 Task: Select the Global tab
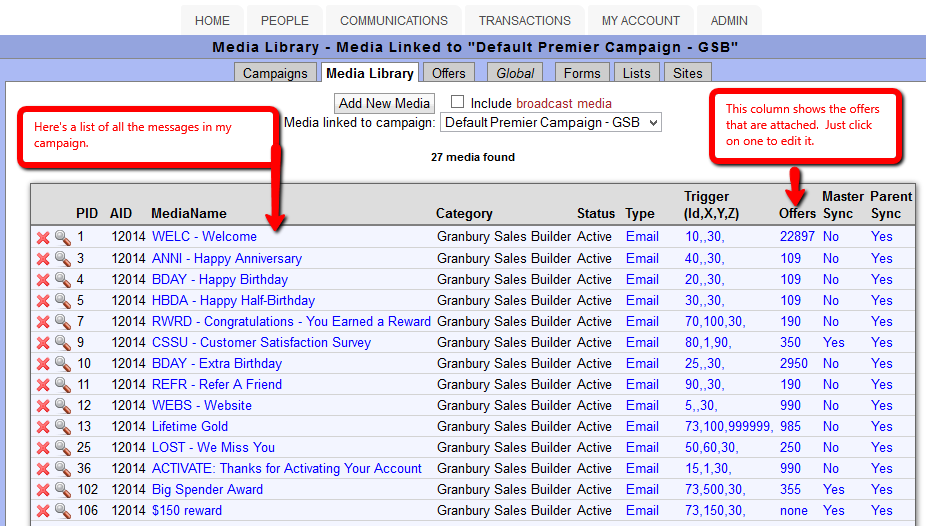(x=515, y=73)
